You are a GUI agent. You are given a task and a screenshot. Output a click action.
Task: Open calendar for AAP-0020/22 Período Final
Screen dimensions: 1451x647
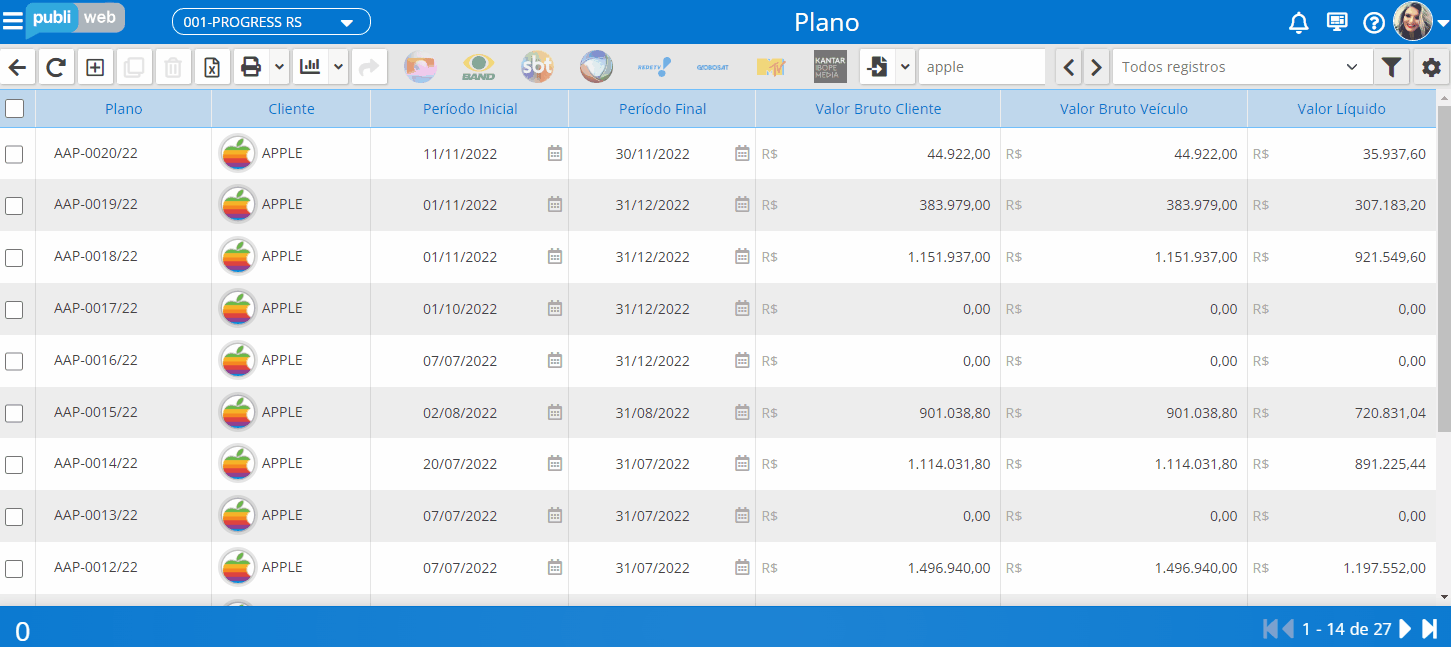742,153
